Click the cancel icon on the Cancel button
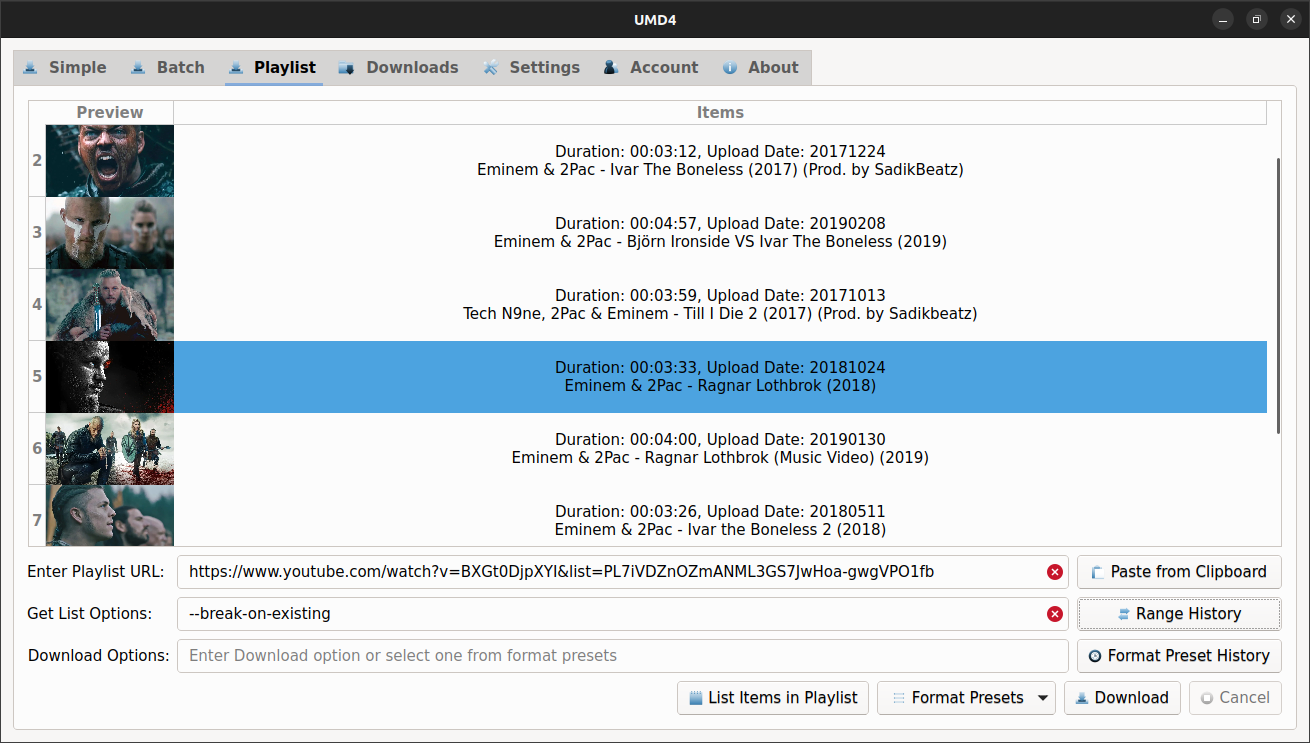 (1209, 697)
